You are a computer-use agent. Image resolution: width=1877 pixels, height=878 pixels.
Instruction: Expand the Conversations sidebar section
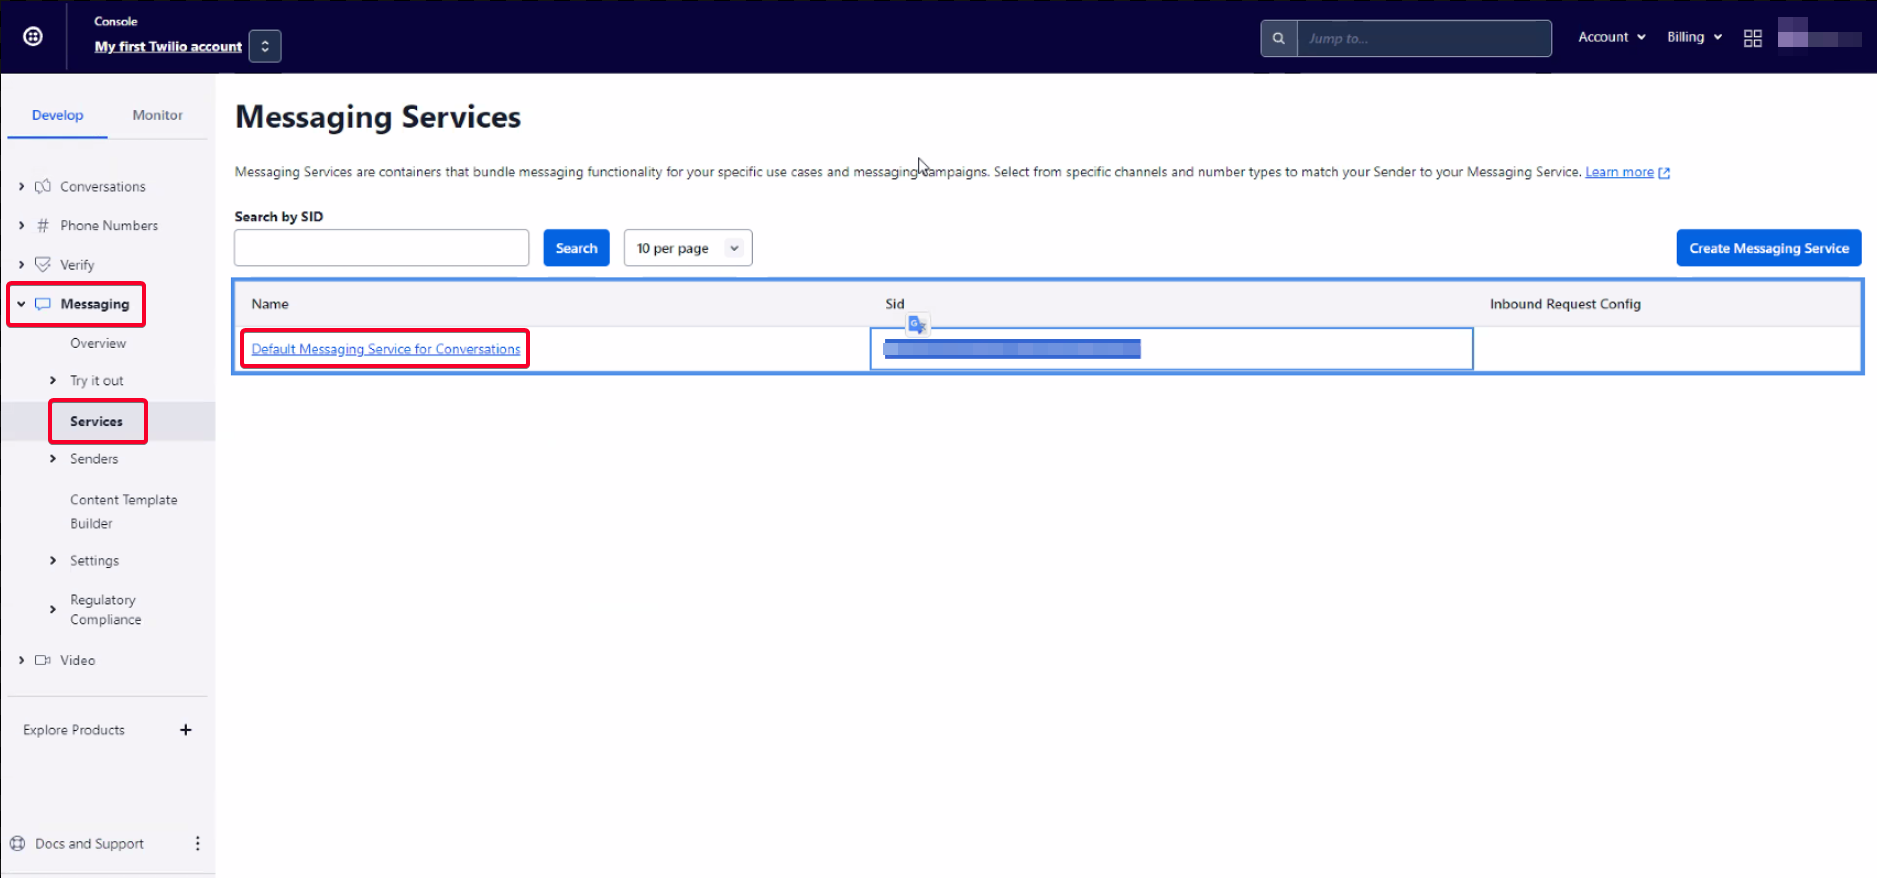(22, 187)
